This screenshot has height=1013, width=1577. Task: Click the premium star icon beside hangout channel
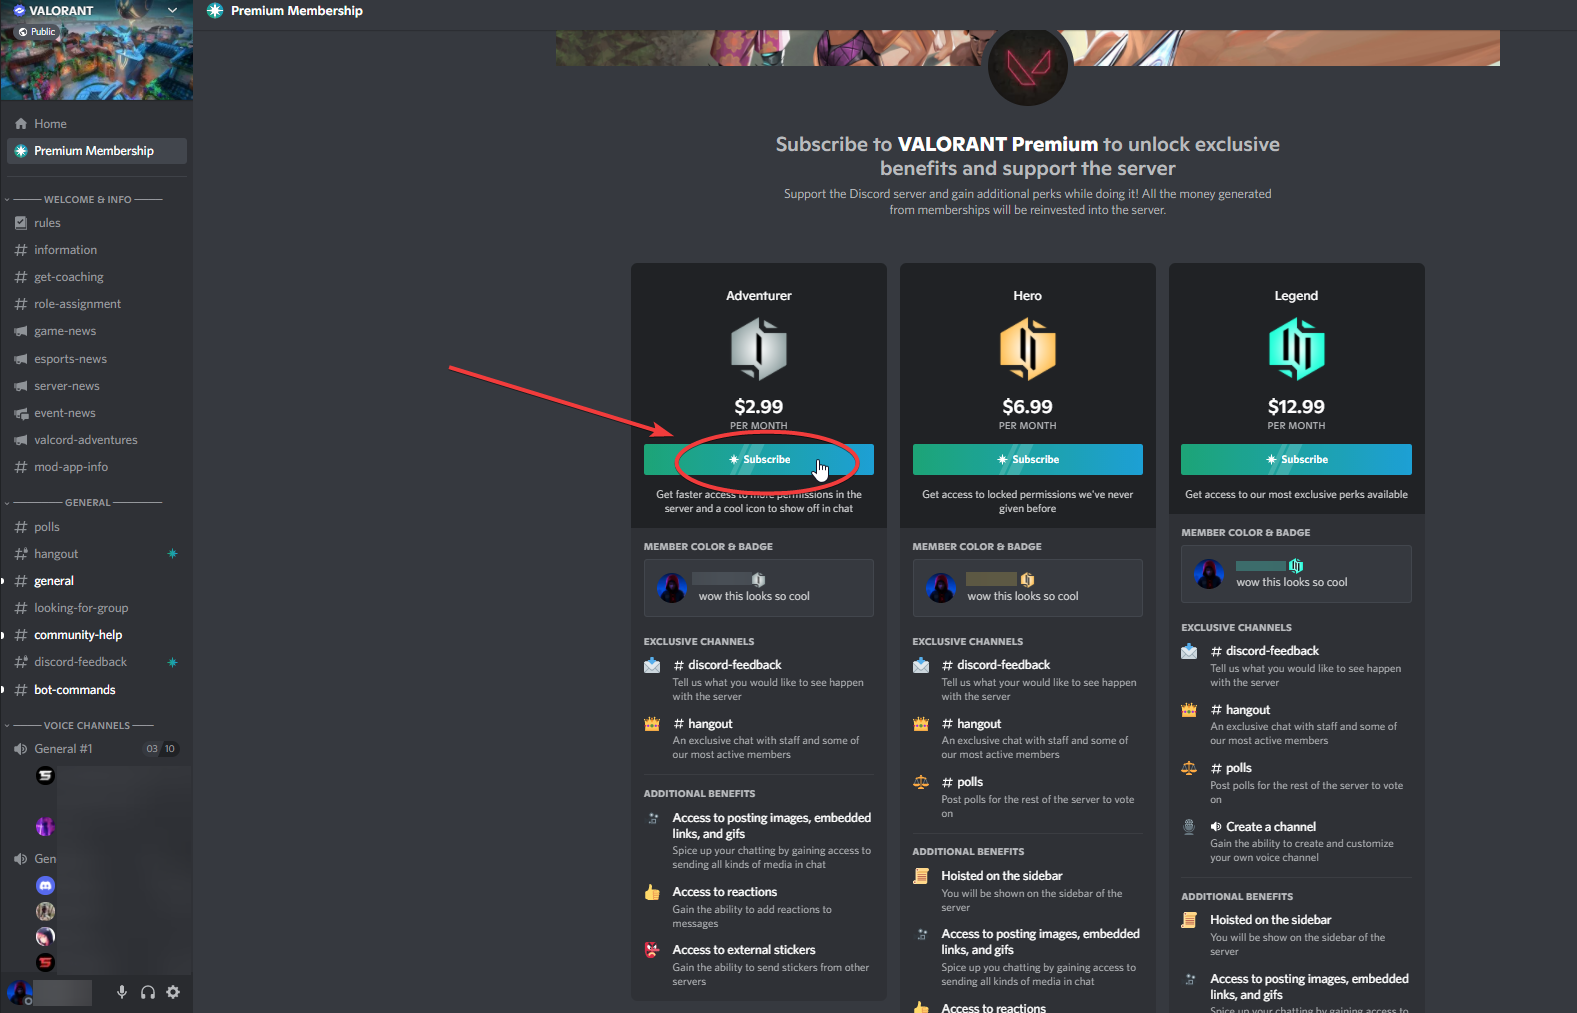(x=172, y=554)
